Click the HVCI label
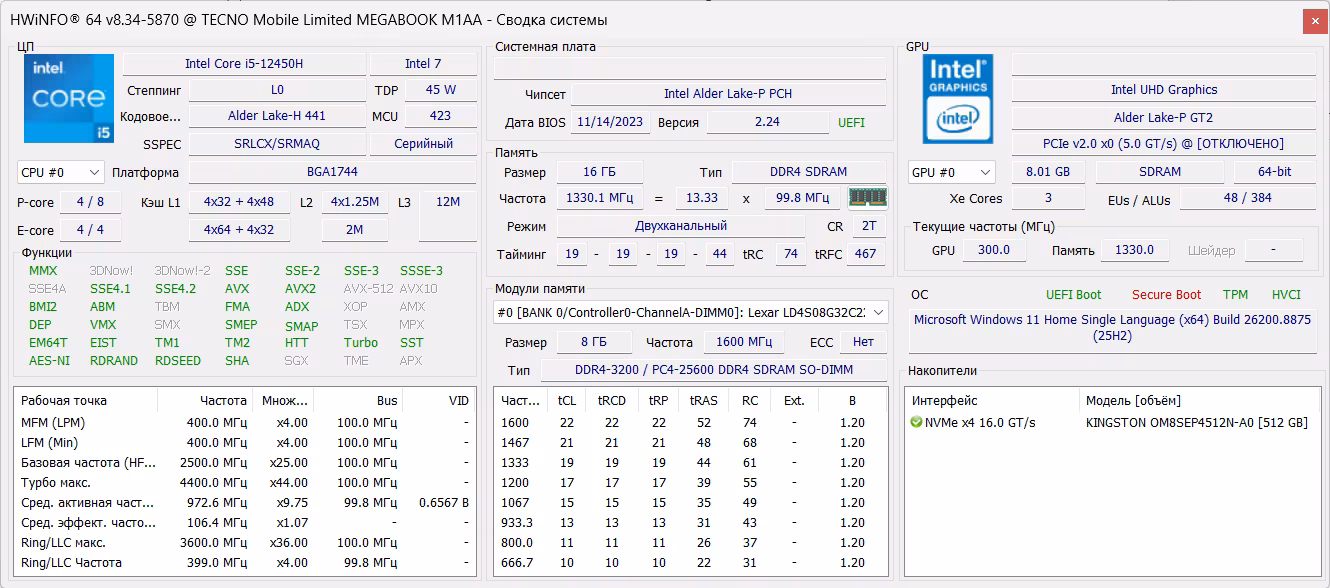This screenshot has width=1330, height=588. click(x=1286, y=295)
